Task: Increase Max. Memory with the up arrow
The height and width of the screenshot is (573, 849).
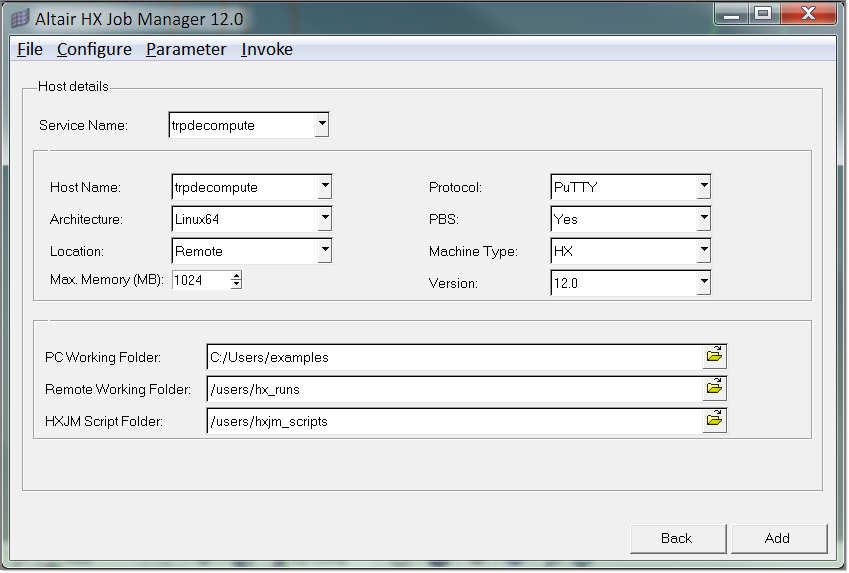Action: (236, 276)
